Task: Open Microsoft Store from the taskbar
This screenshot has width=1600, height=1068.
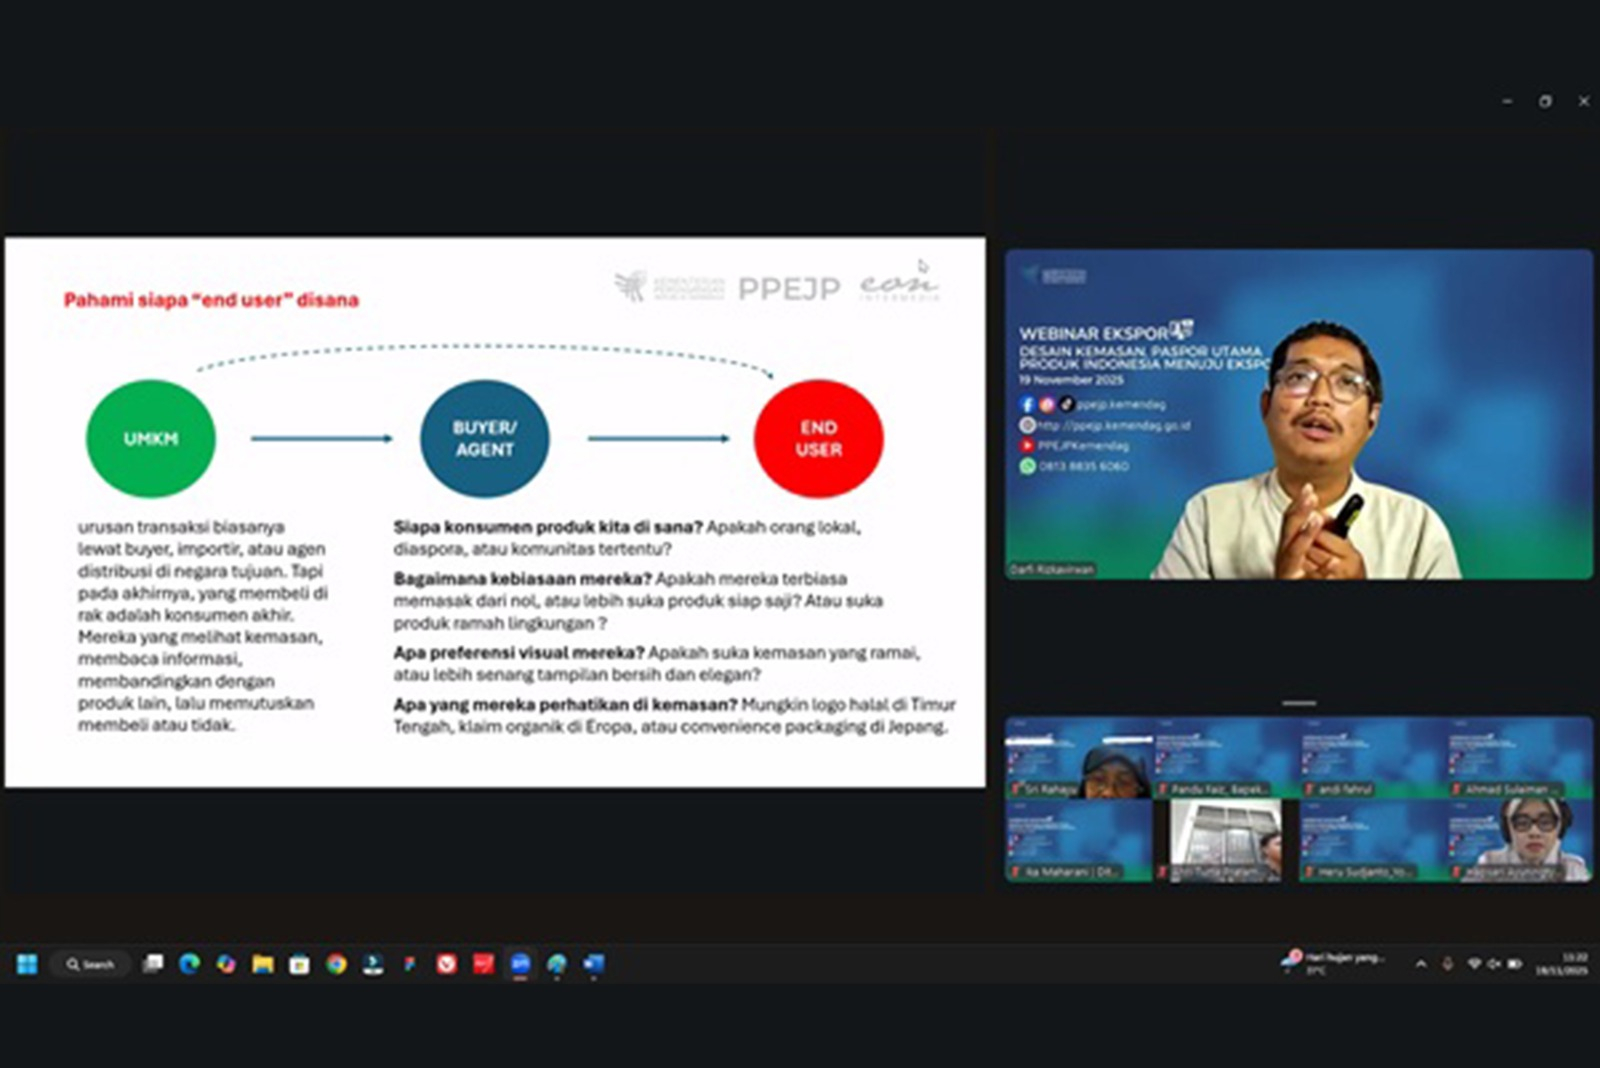Action: (x=299, y=964)
